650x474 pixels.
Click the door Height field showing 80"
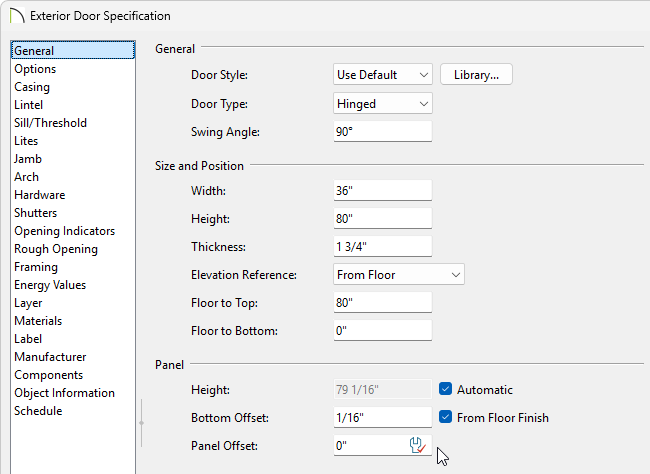click(x=383, y=218)
